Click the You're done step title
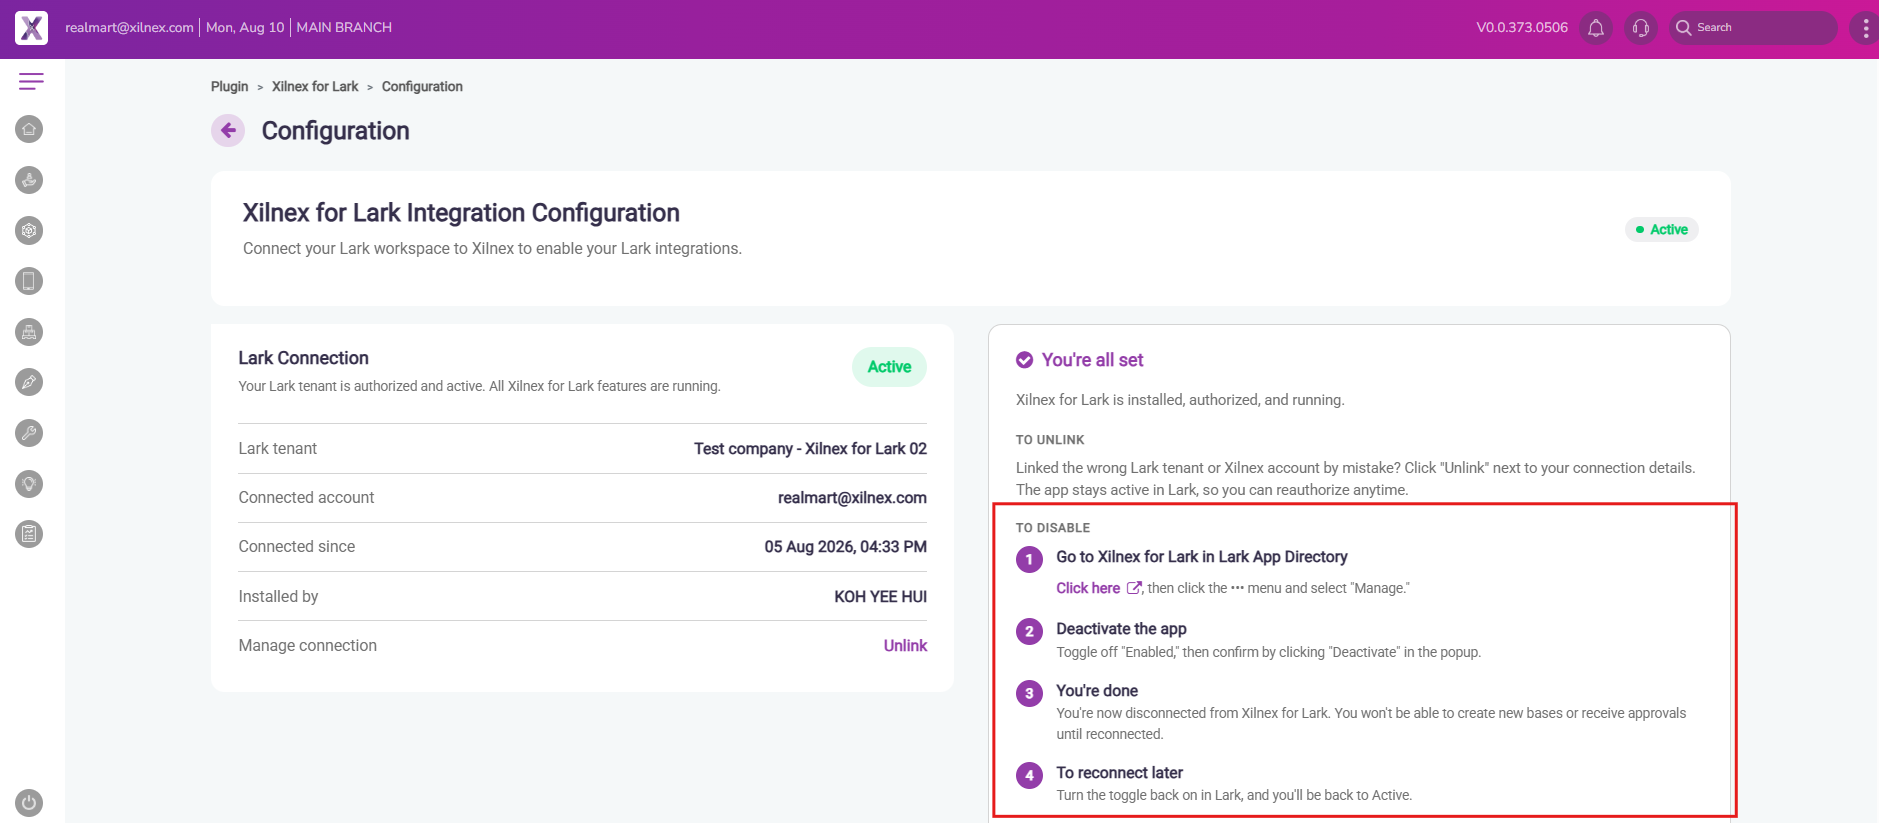 [x=1097, y=691]
